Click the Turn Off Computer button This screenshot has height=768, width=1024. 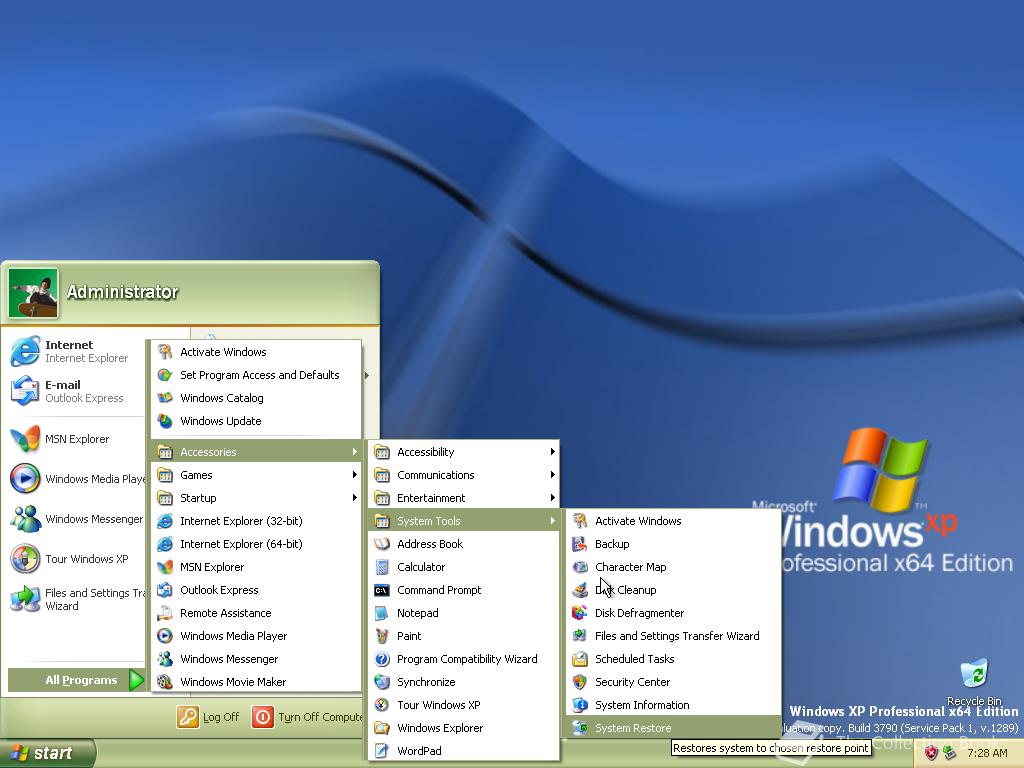click(x=307, y=717)
